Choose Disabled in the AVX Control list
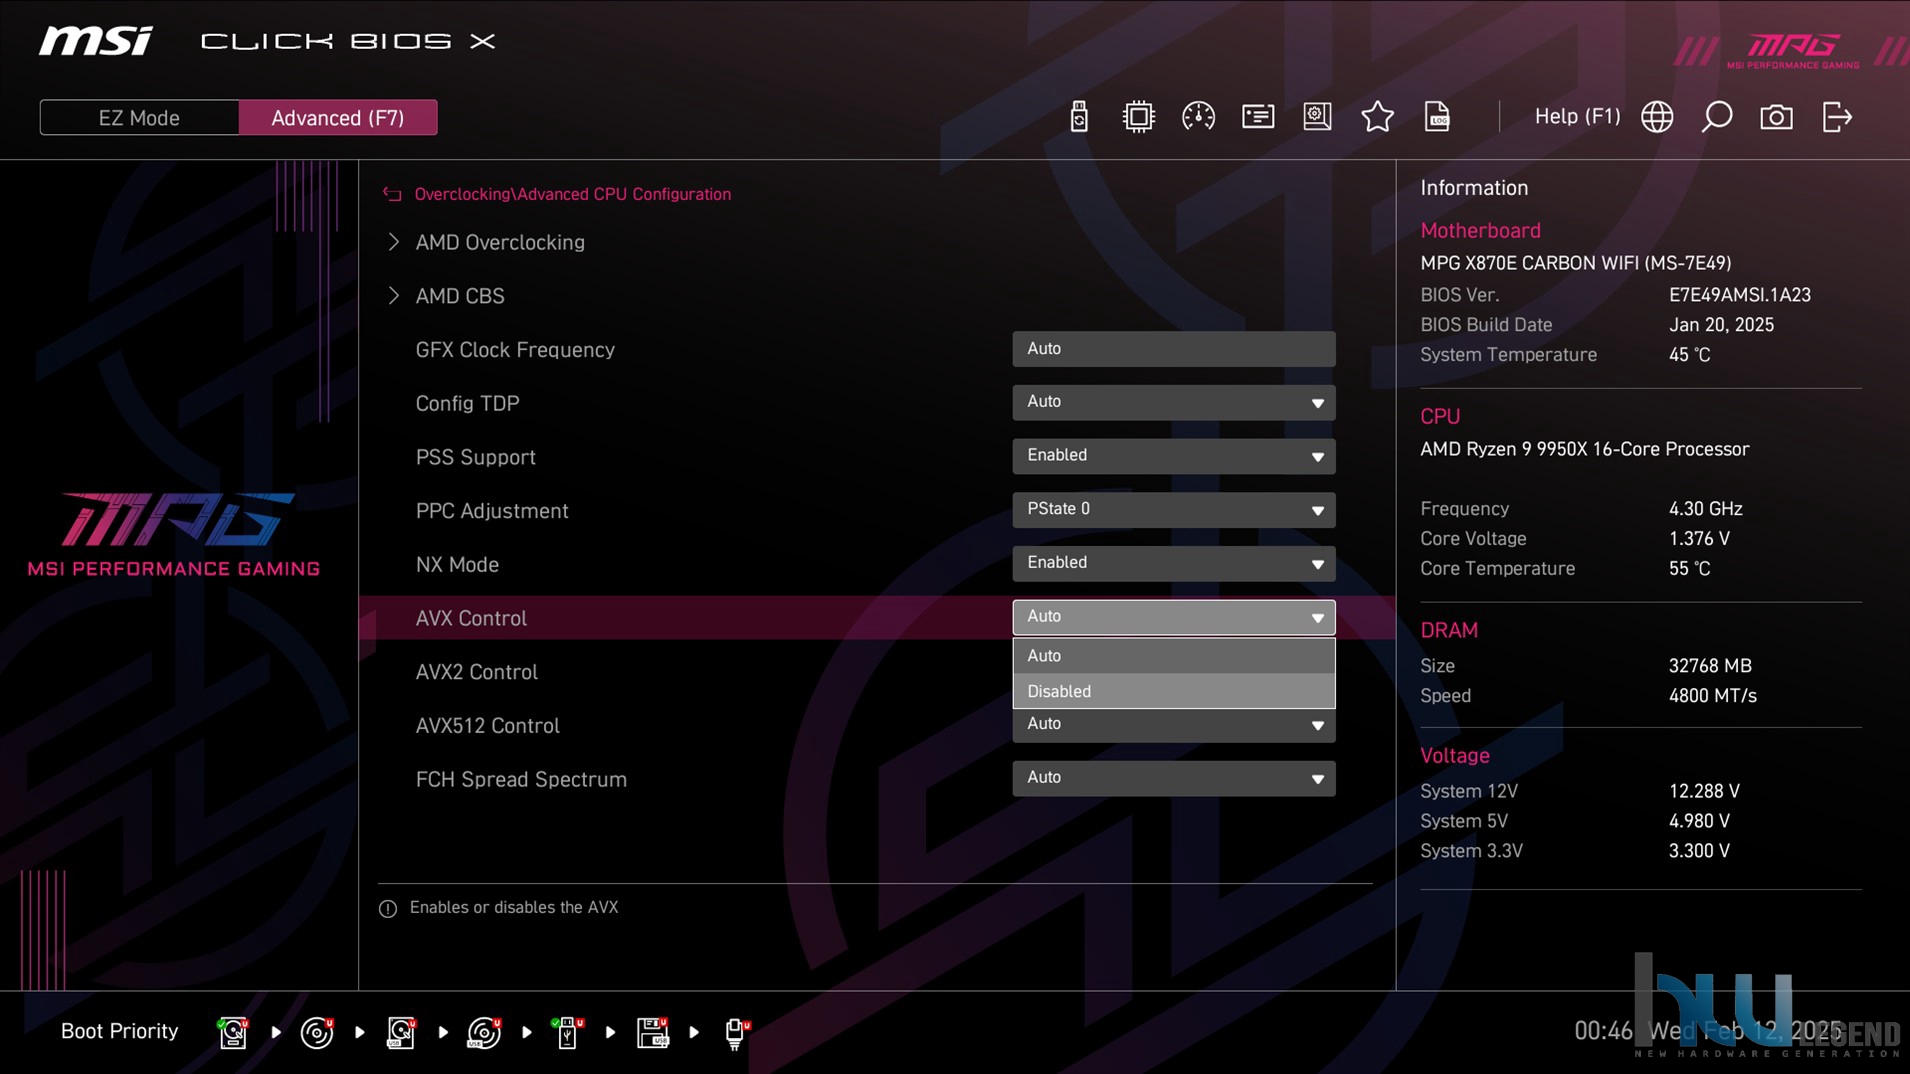Image resolution: width=1910 pixels, height=1074 pixels. (1173, 691)
